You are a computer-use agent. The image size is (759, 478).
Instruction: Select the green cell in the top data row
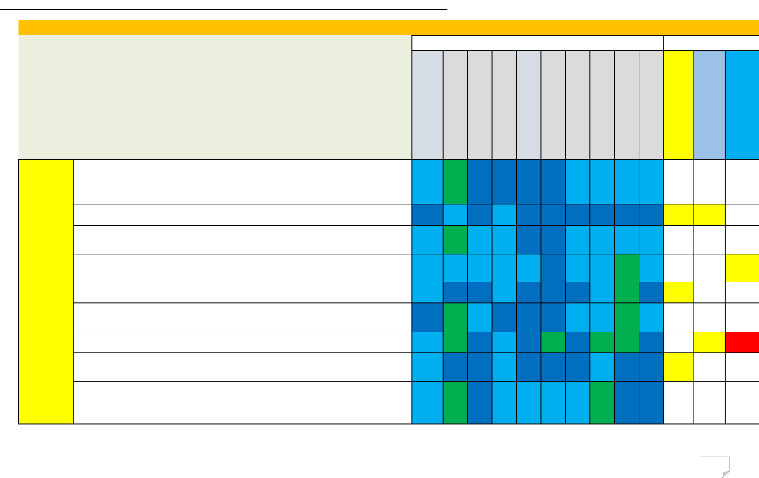[x=455, y=181]
